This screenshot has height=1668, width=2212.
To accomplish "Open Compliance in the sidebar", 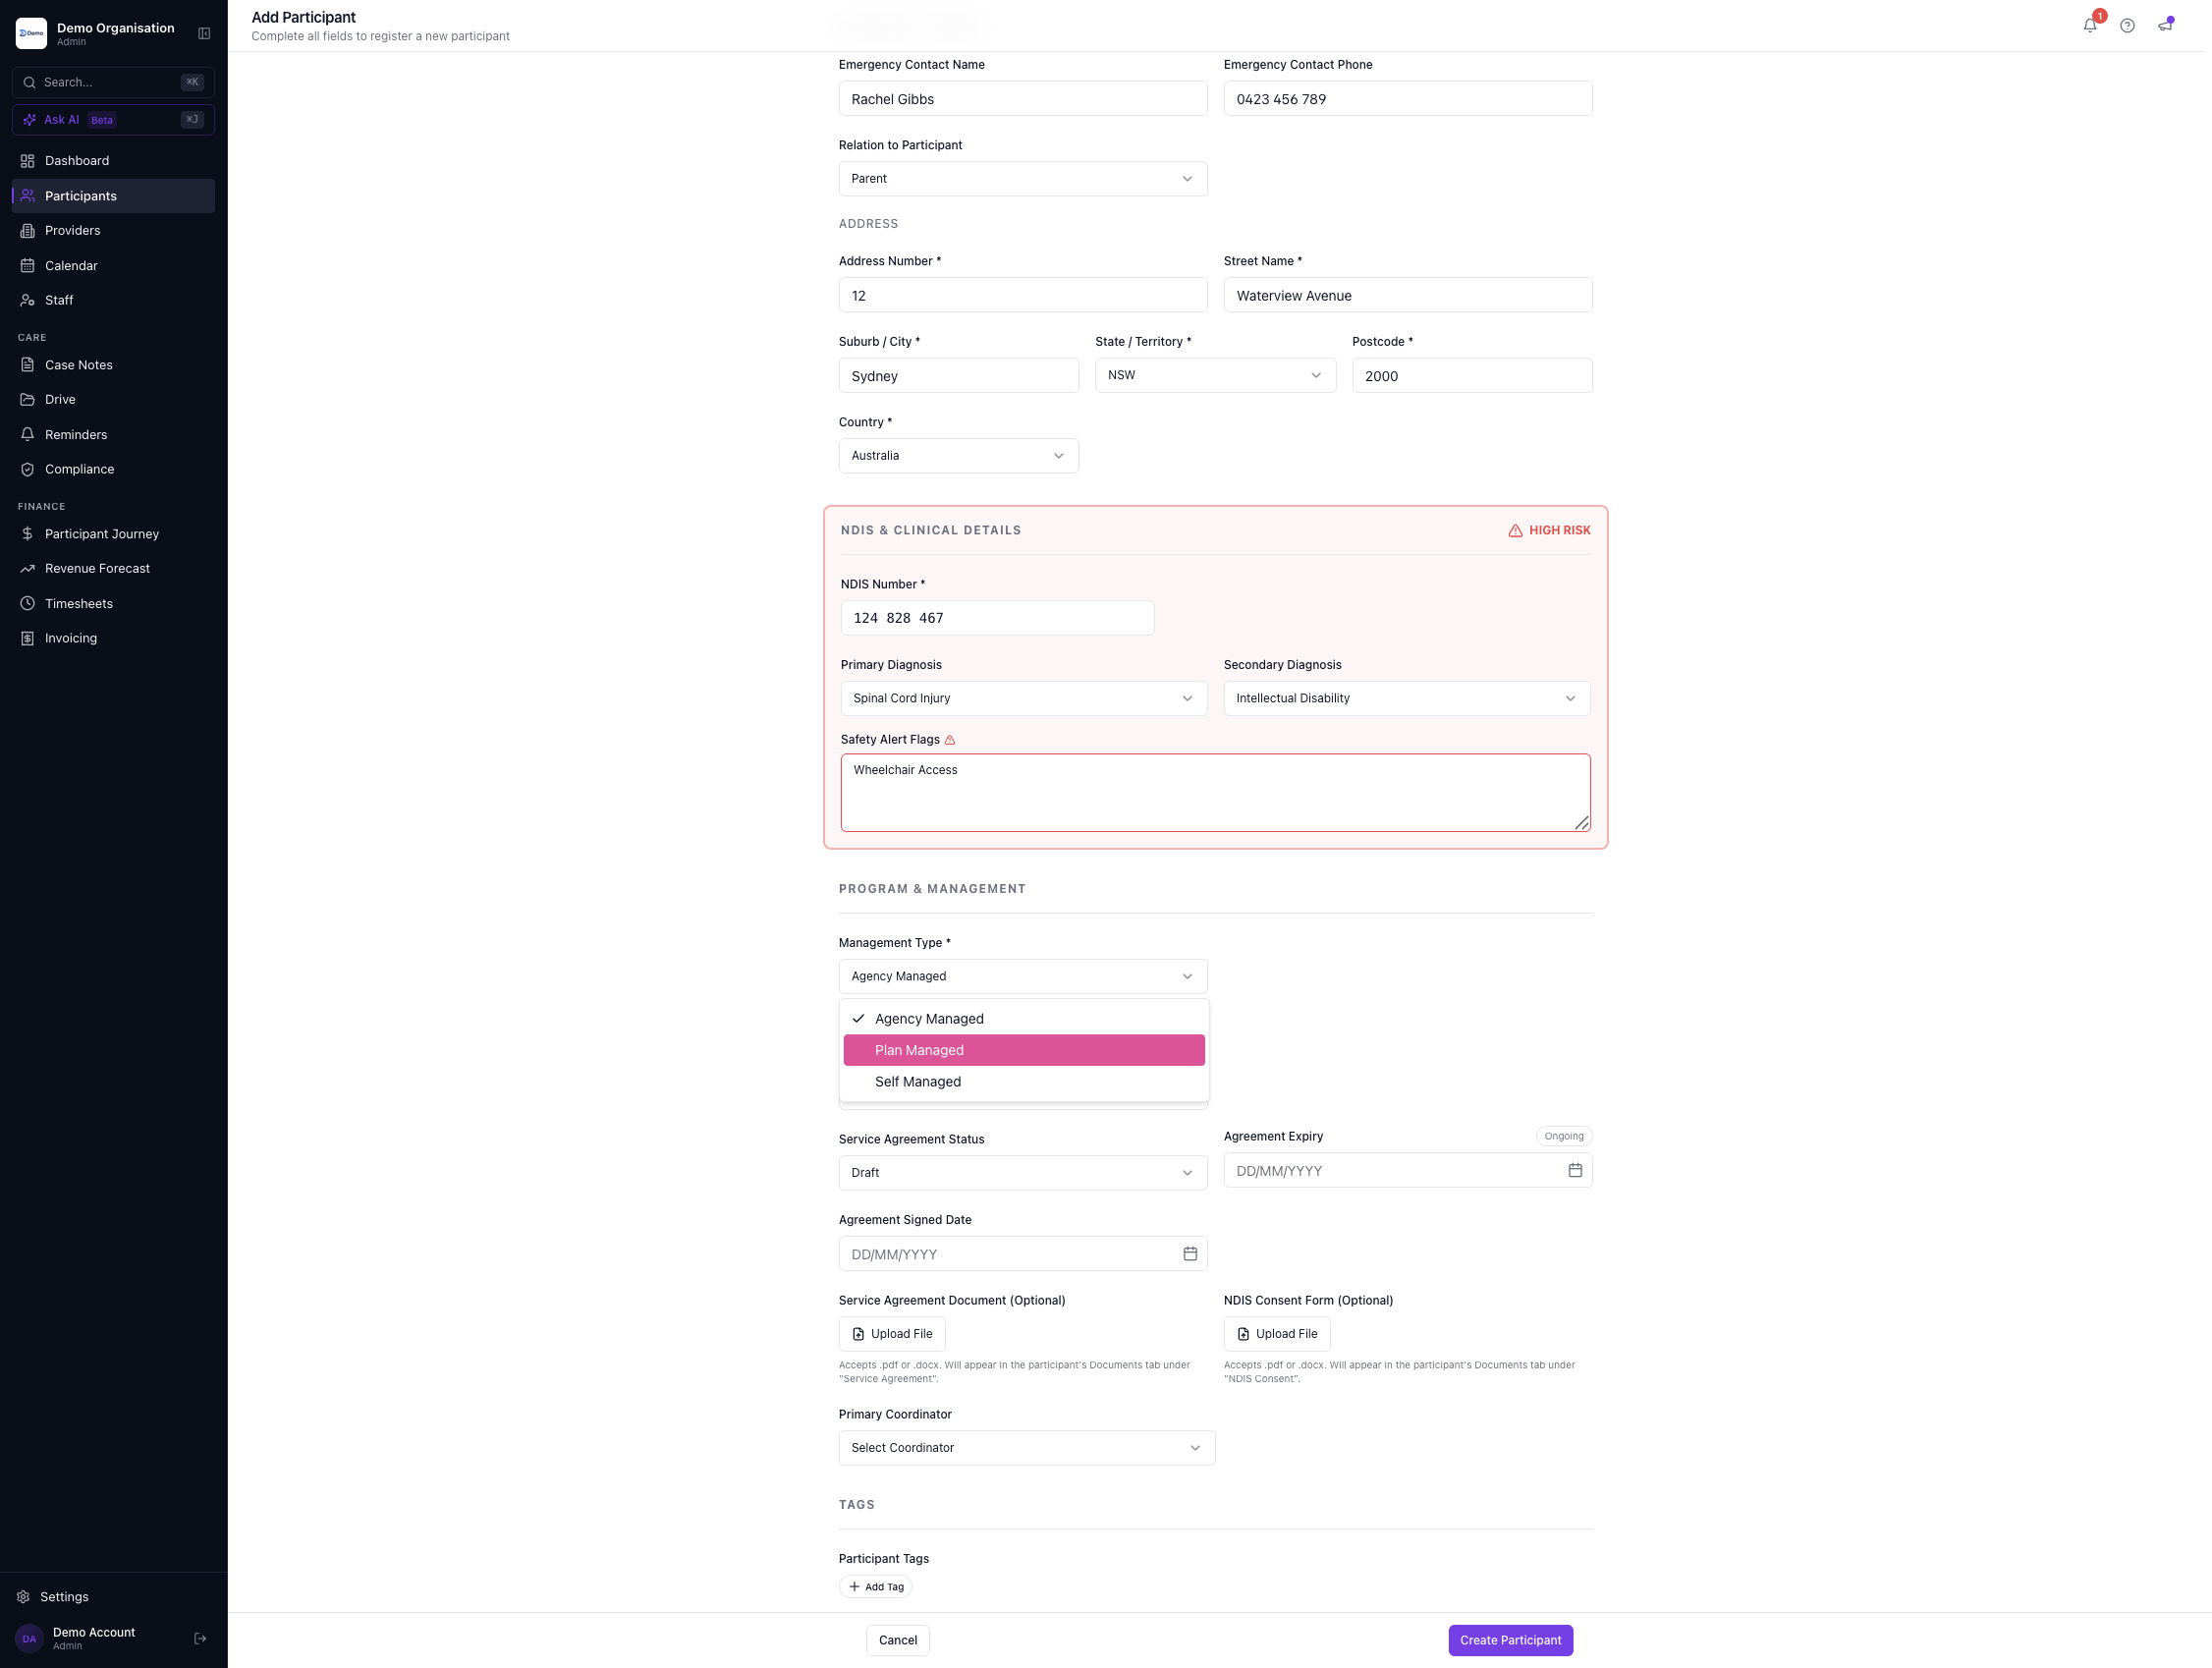I will (113, 469).
